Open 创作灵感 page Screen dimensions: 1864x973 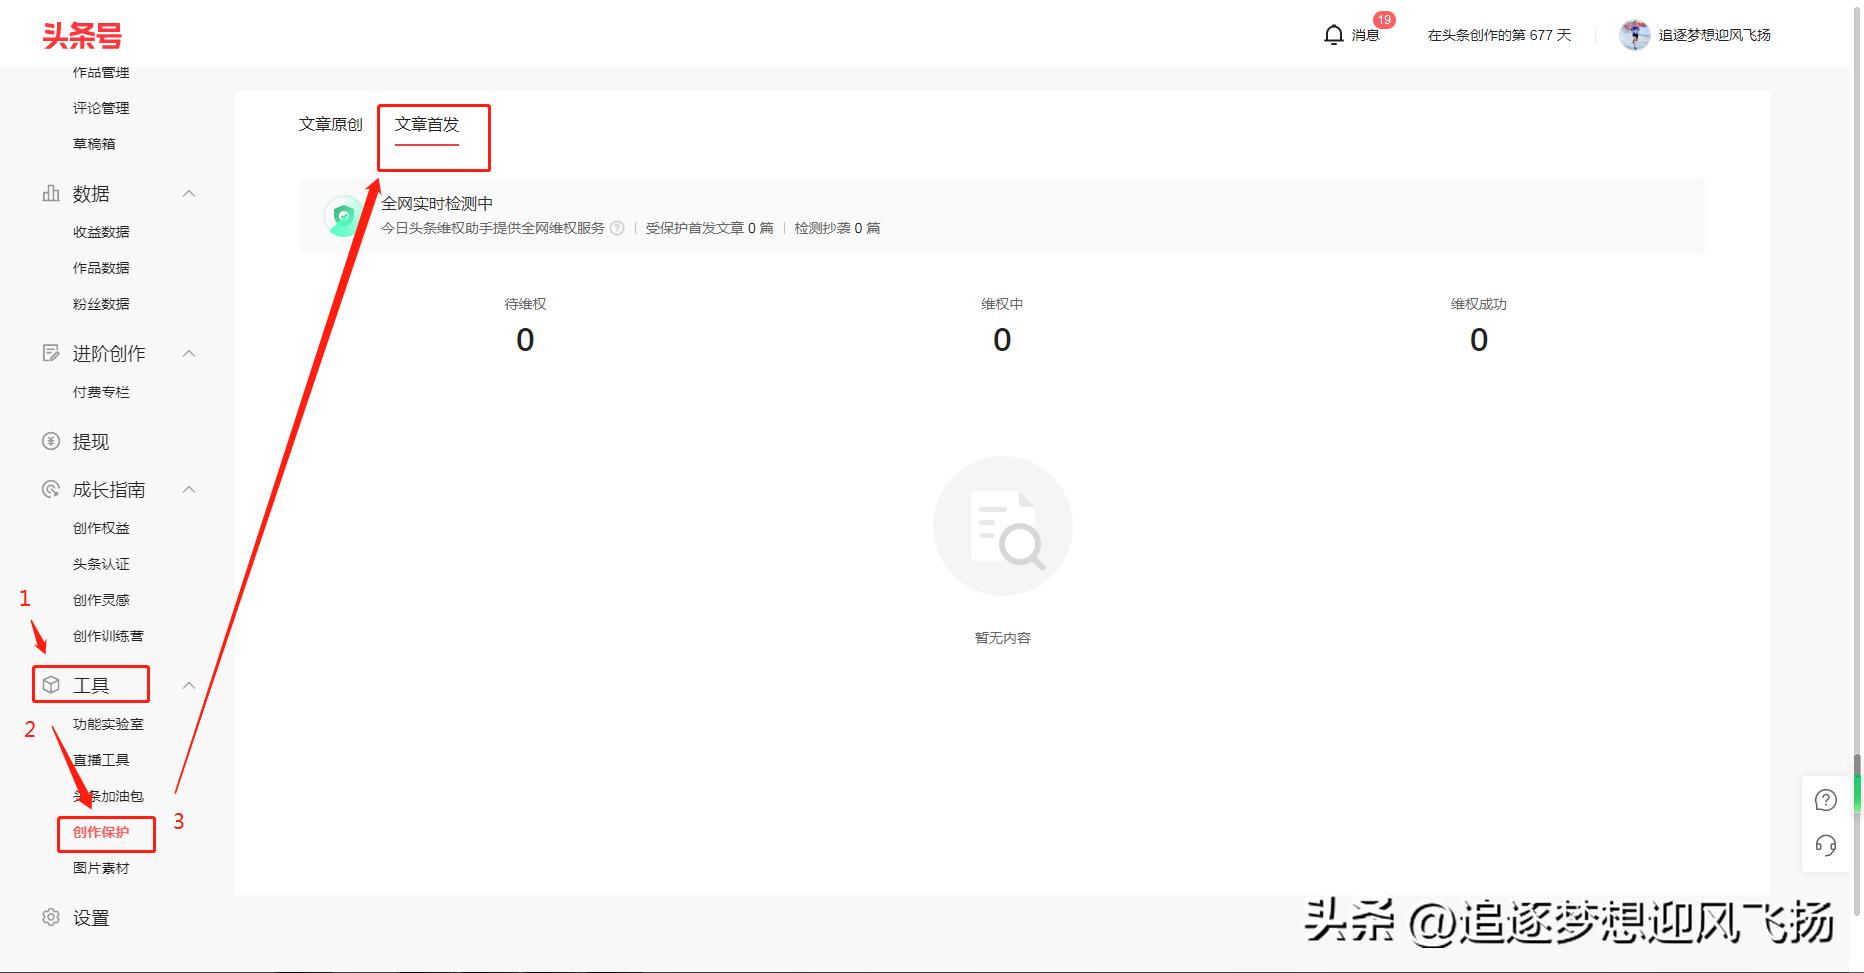pyautogui.click(x=101, y=600)
